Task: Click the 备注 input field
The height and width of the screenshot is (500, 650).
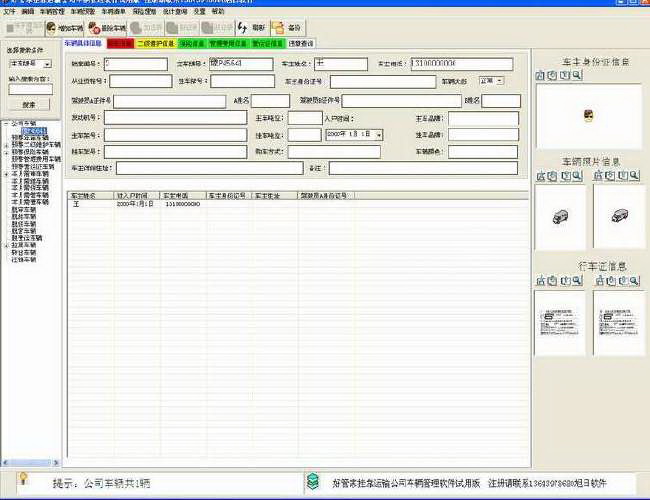Action: [423, 168]
